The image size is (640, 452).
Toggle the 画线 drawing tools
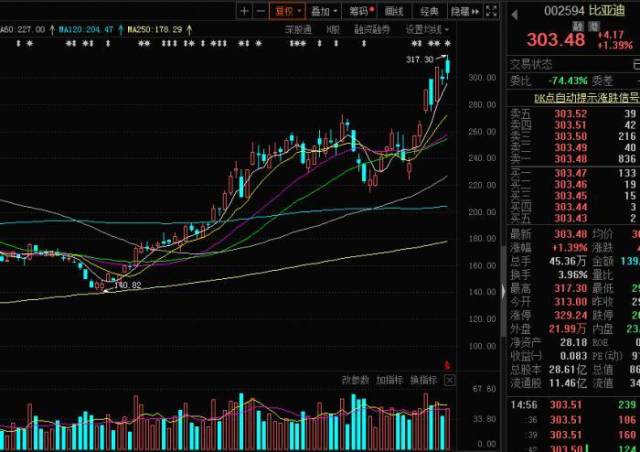[395, 11]
